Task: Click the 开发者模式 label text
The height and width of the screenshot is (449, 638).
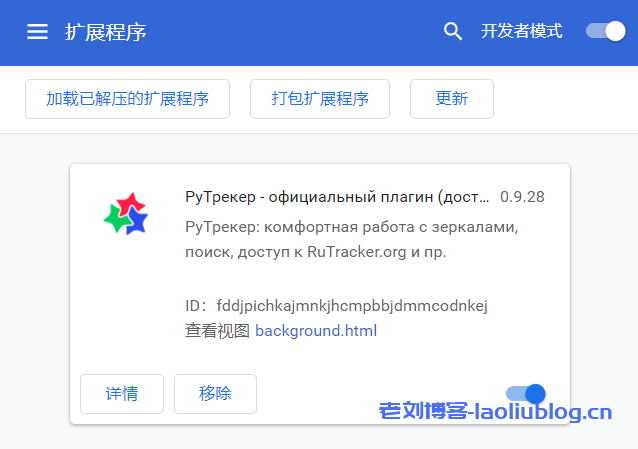Action: 521,31
